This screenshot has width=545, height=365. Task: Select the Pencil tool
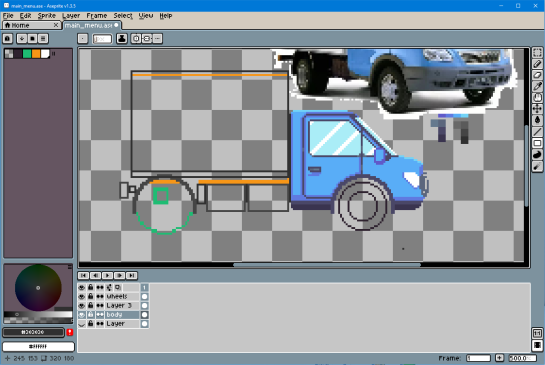(537, 64)
